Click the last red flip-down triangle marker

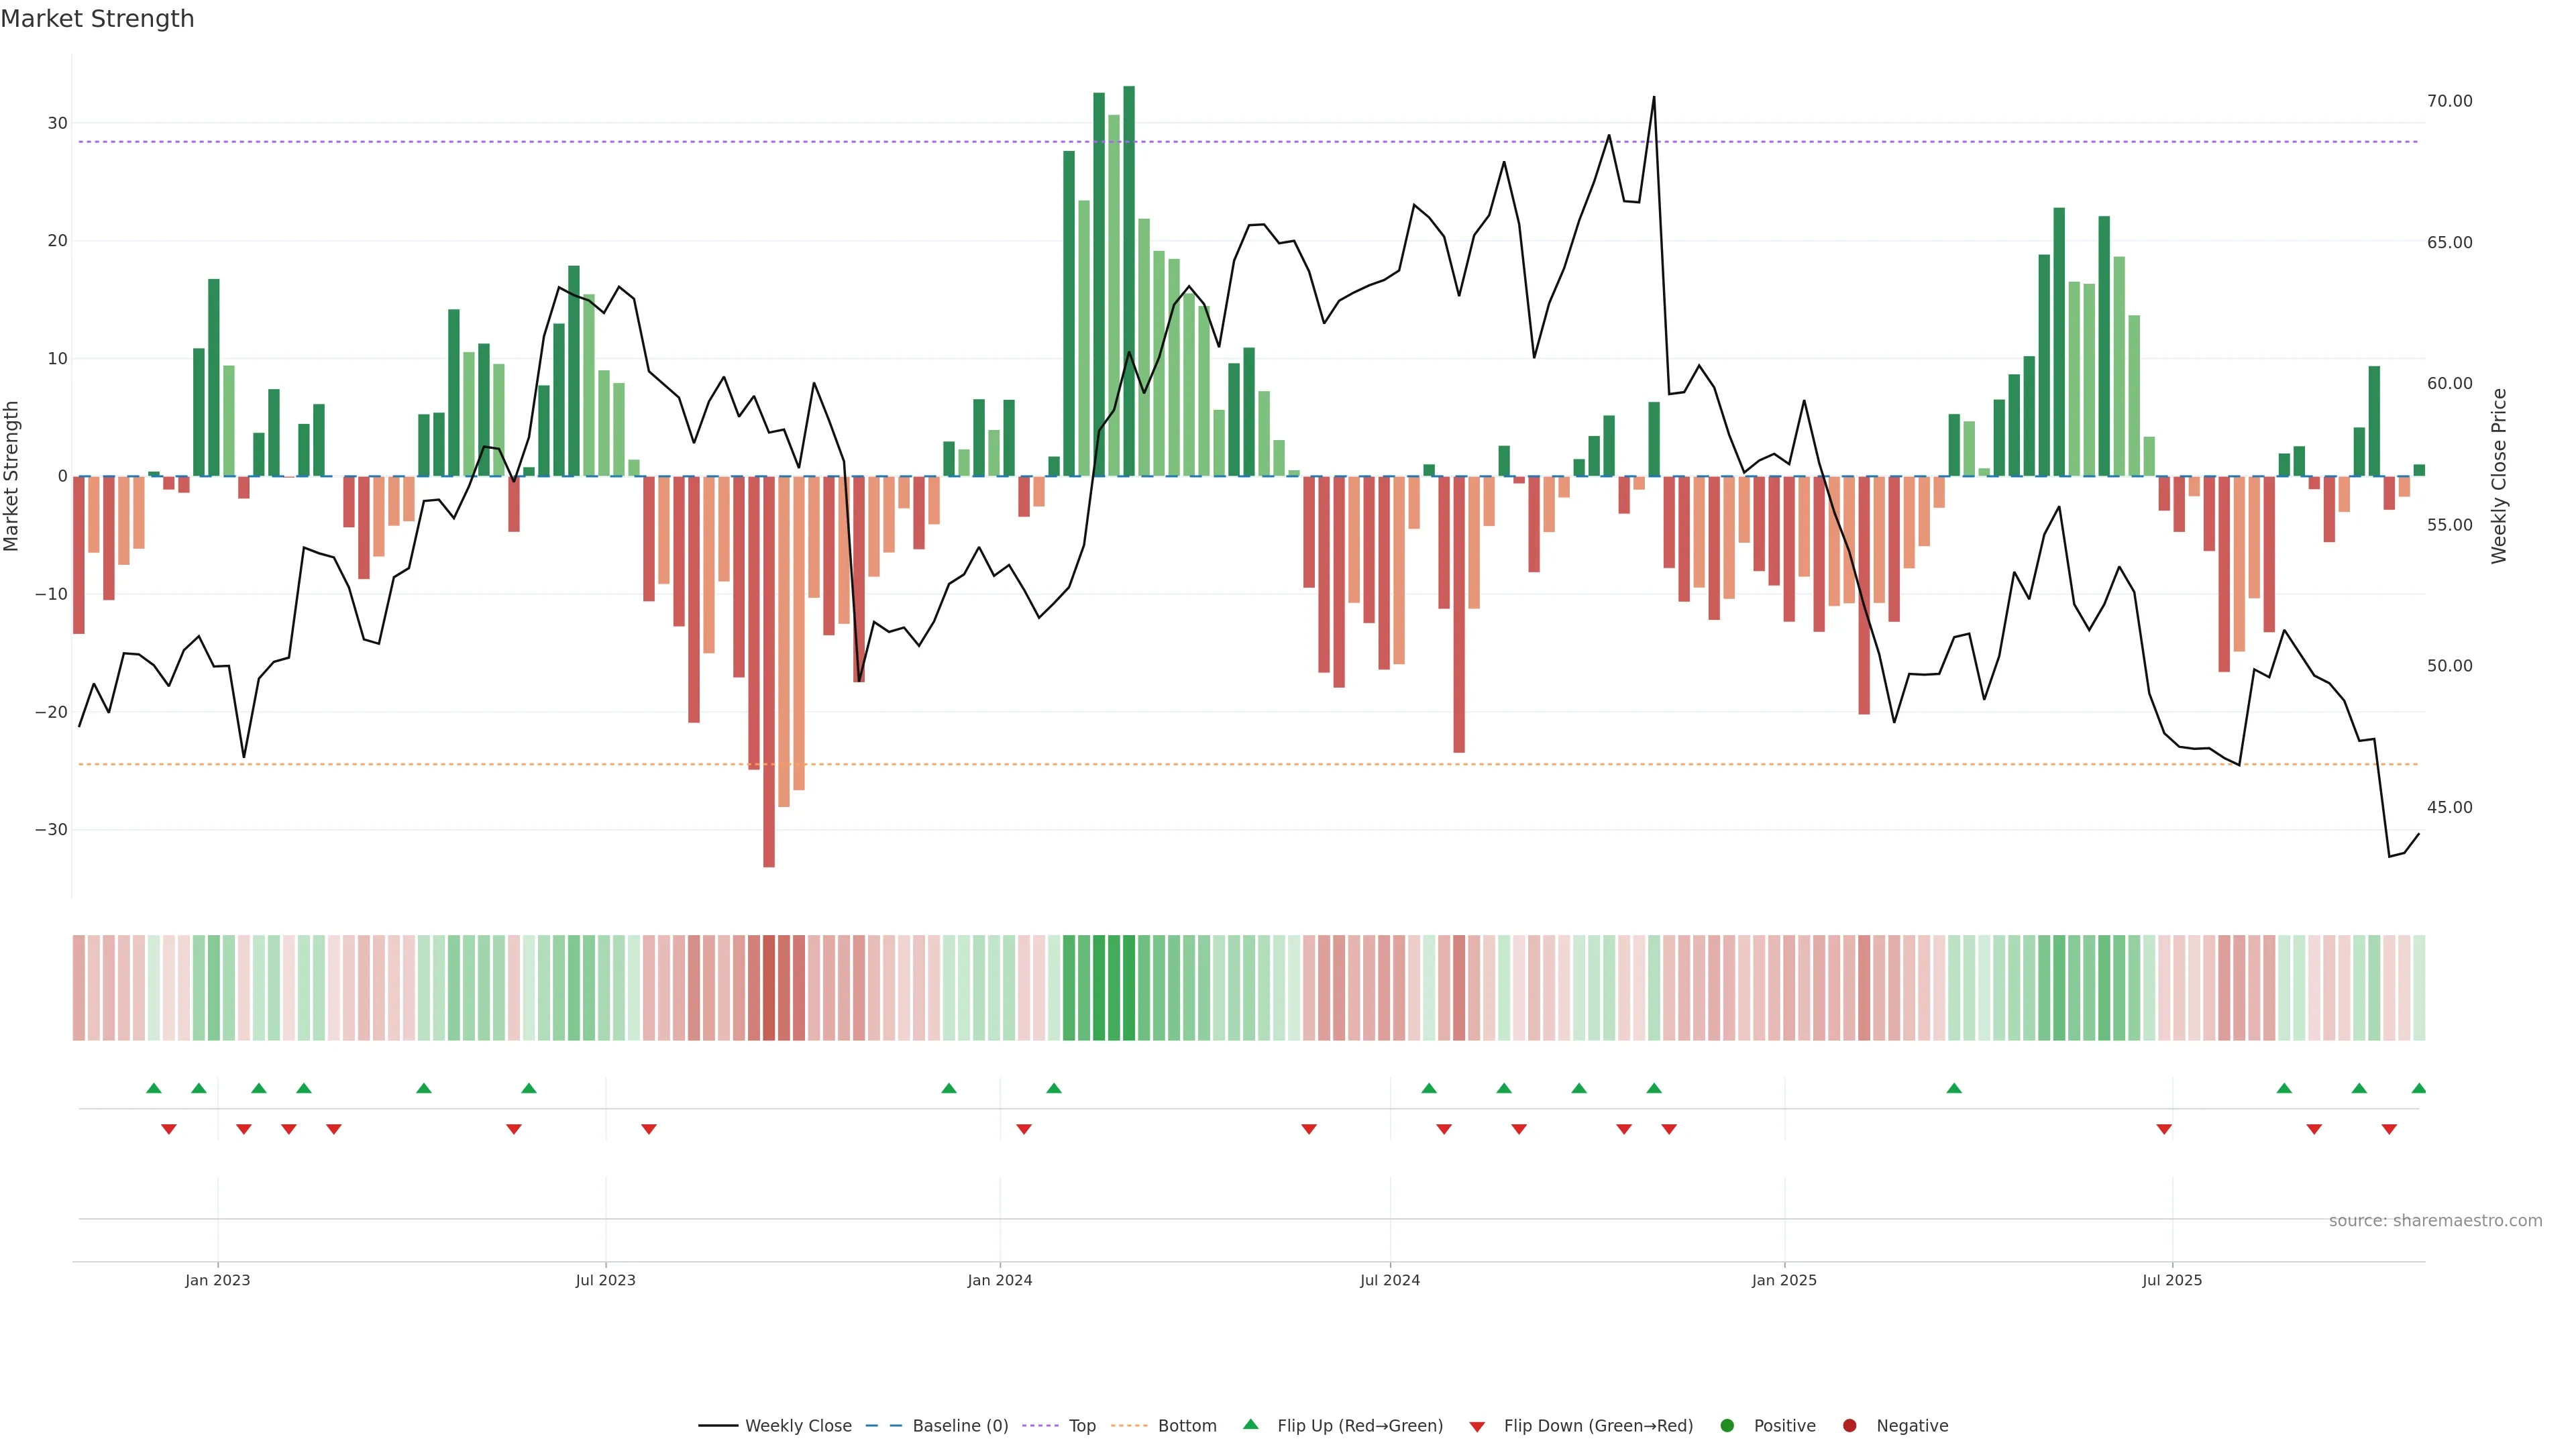point(2389,1129)
